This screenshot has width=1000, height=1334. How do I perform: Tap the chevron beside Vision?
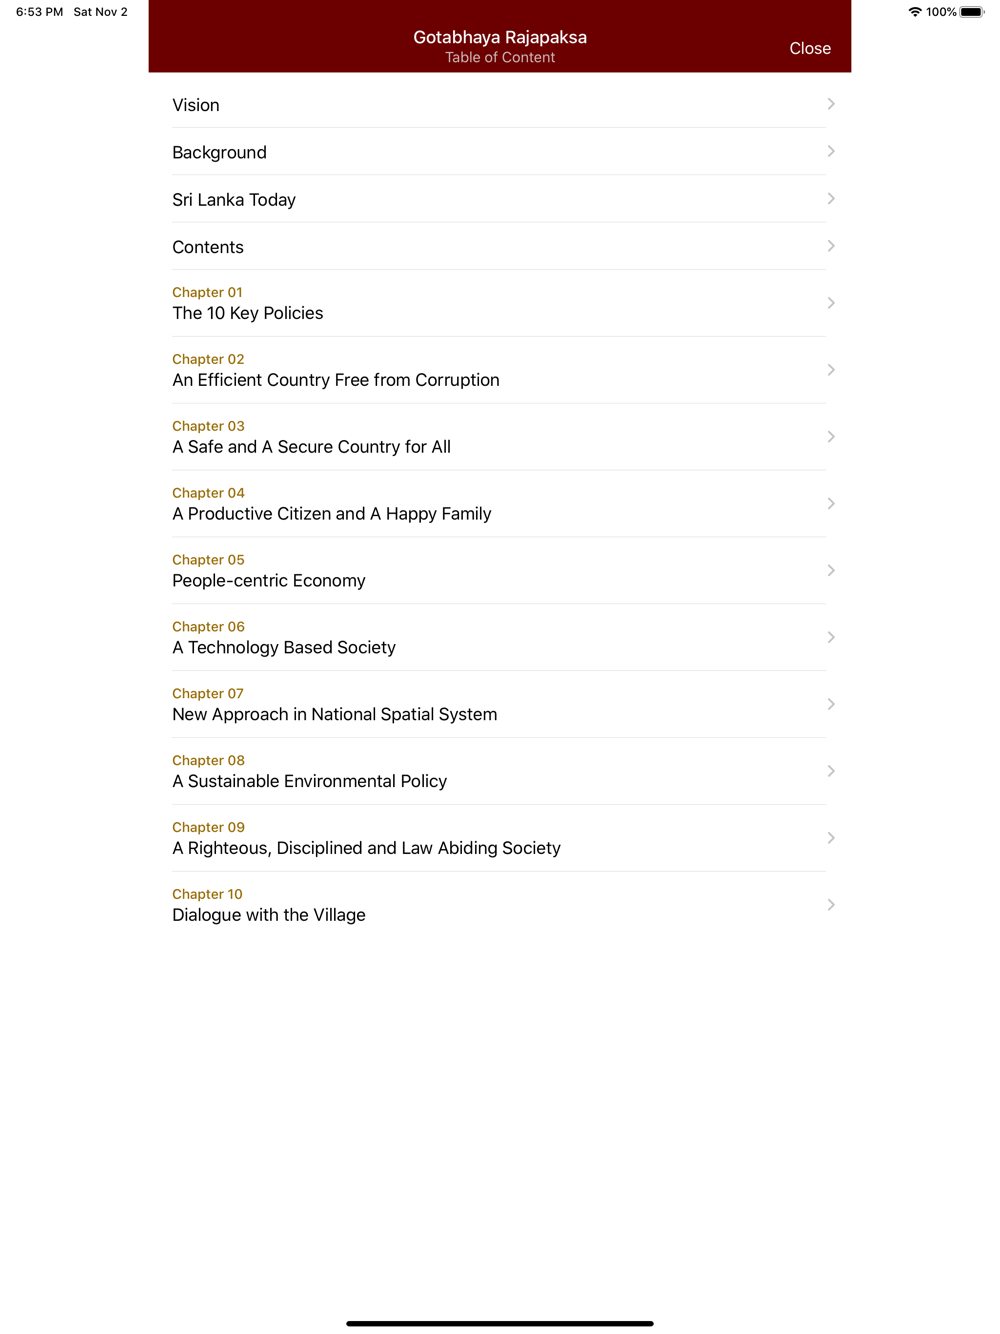[x=831, y=104]
